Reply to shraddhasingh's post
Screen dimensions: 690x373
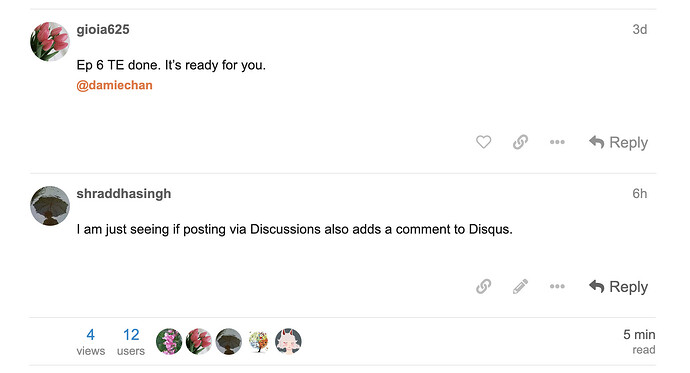[x=618, y=286]
